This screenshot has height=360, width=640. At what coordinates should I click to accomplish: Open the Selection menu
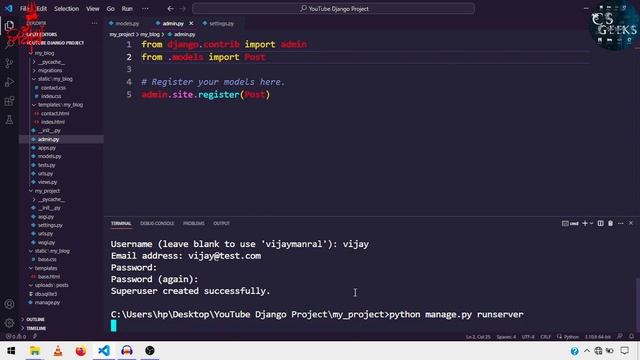point(67,9)
